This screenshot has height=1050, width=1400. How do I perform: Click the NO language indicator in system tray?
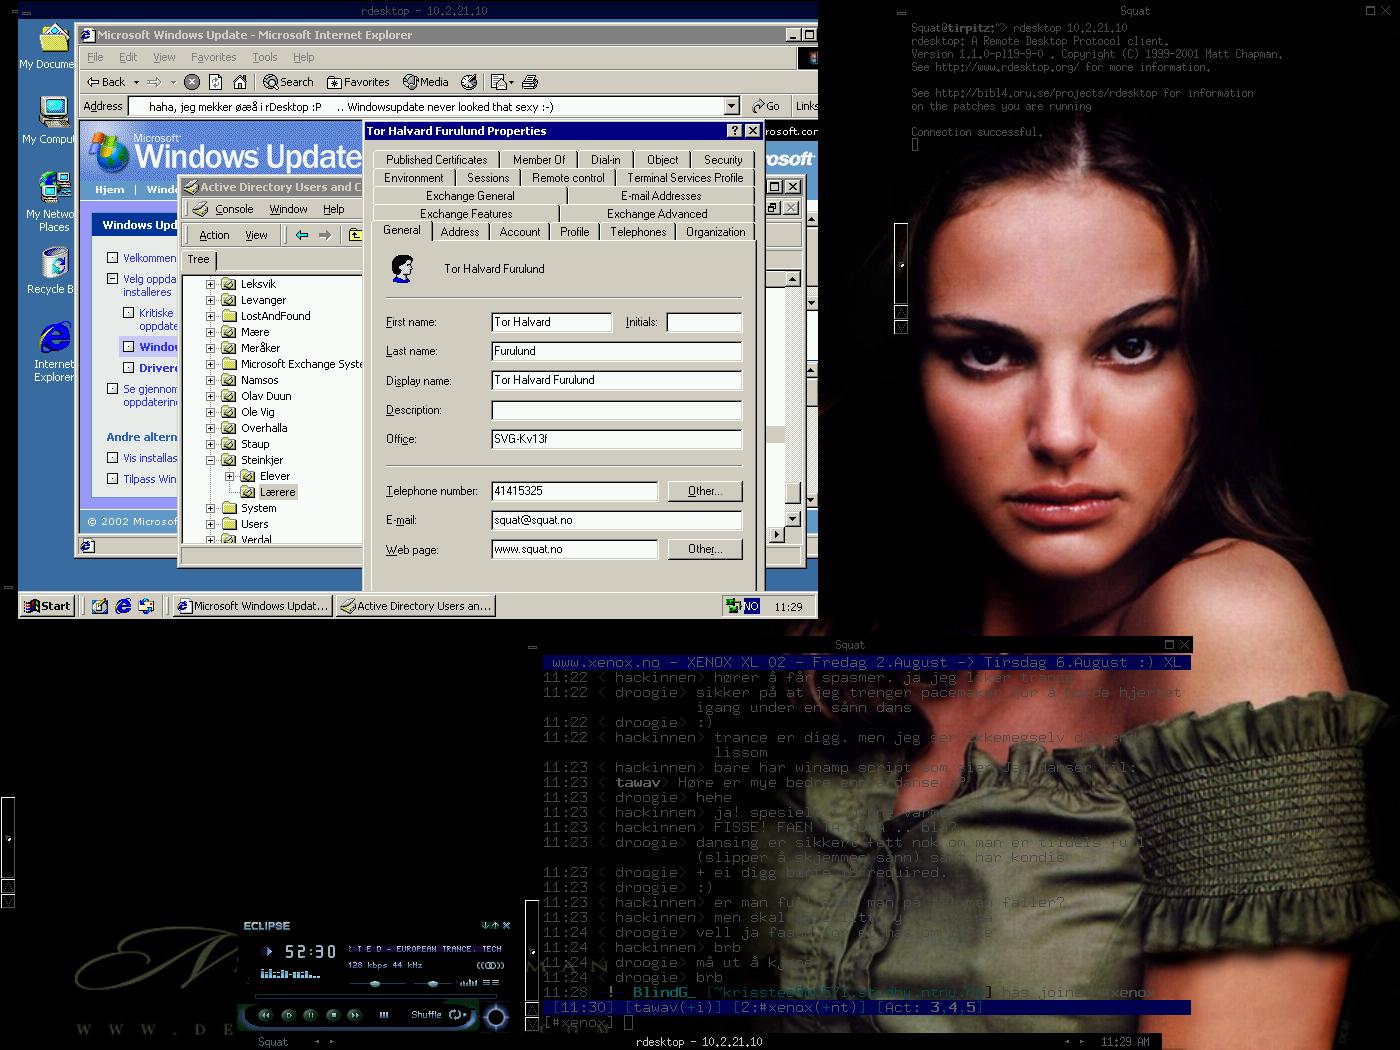pyautogui.click(x=751, y=606)
